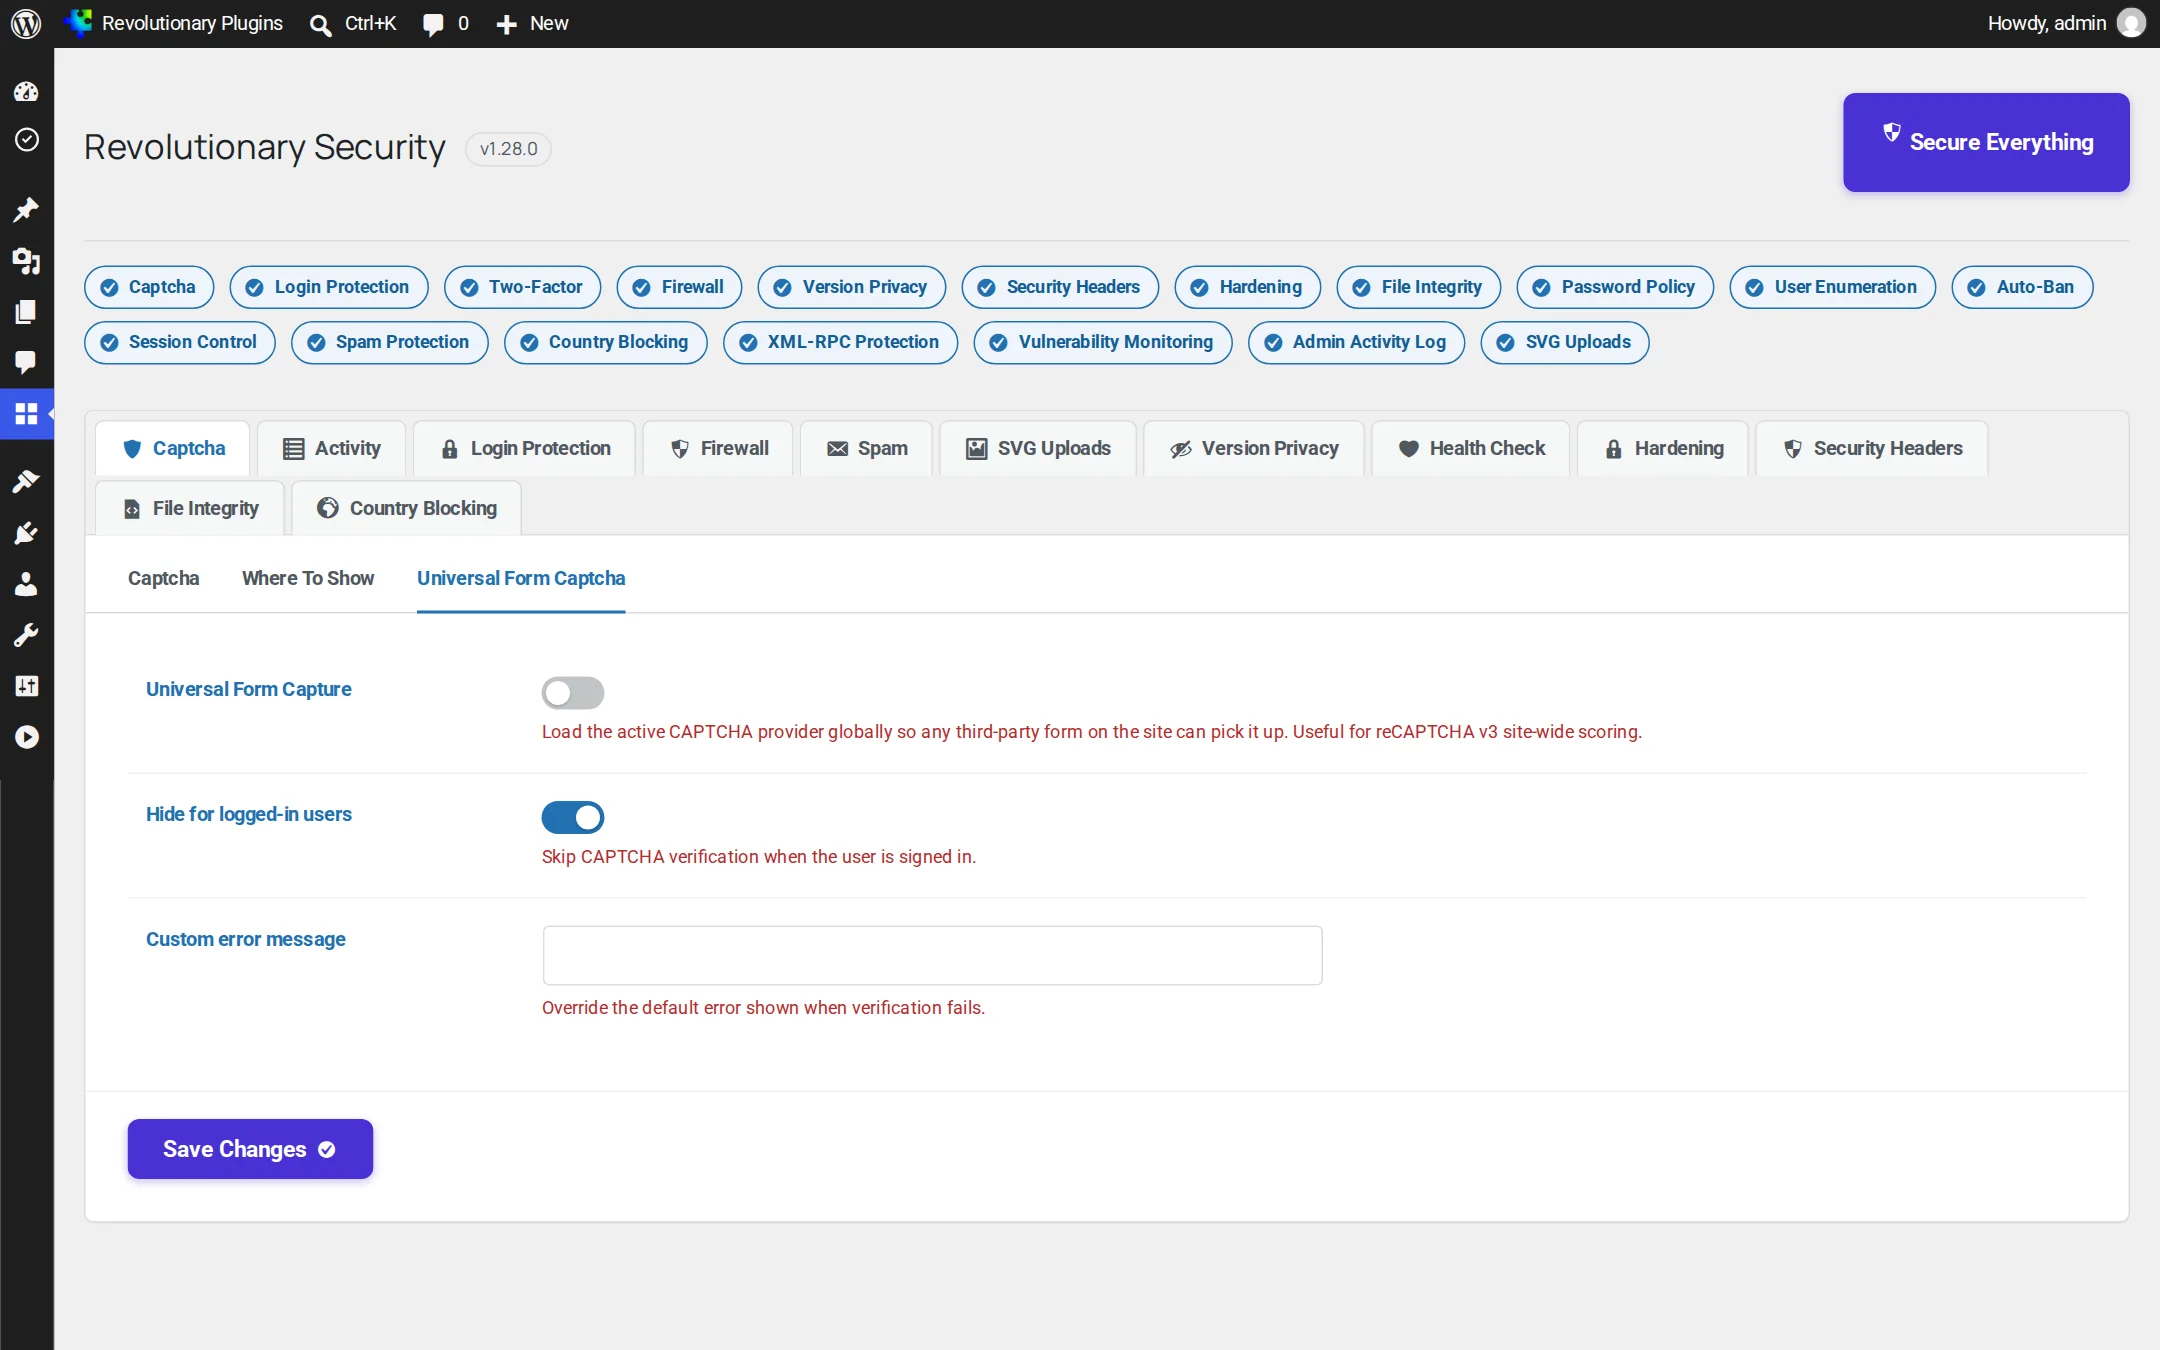Toggle the Password Policy module pill

1615,287
